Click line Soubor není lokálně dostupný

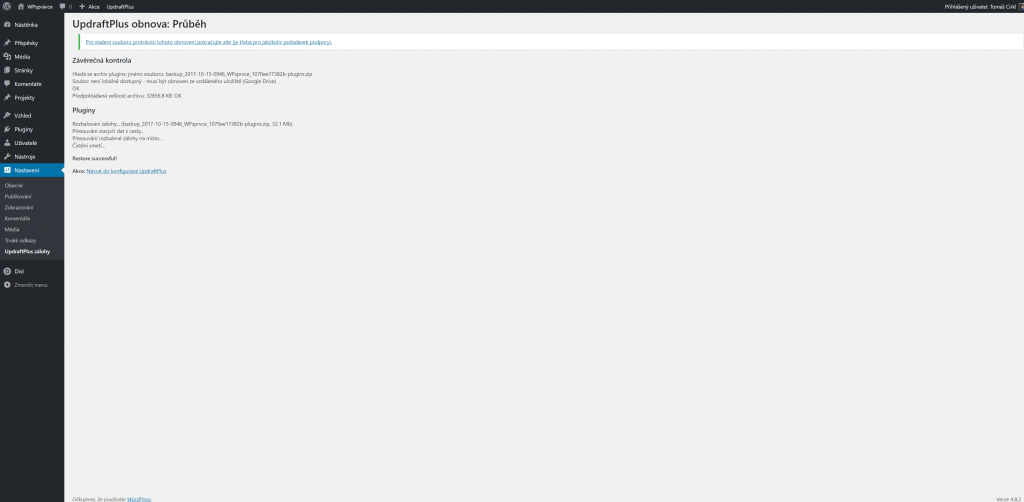pos(174,82)
